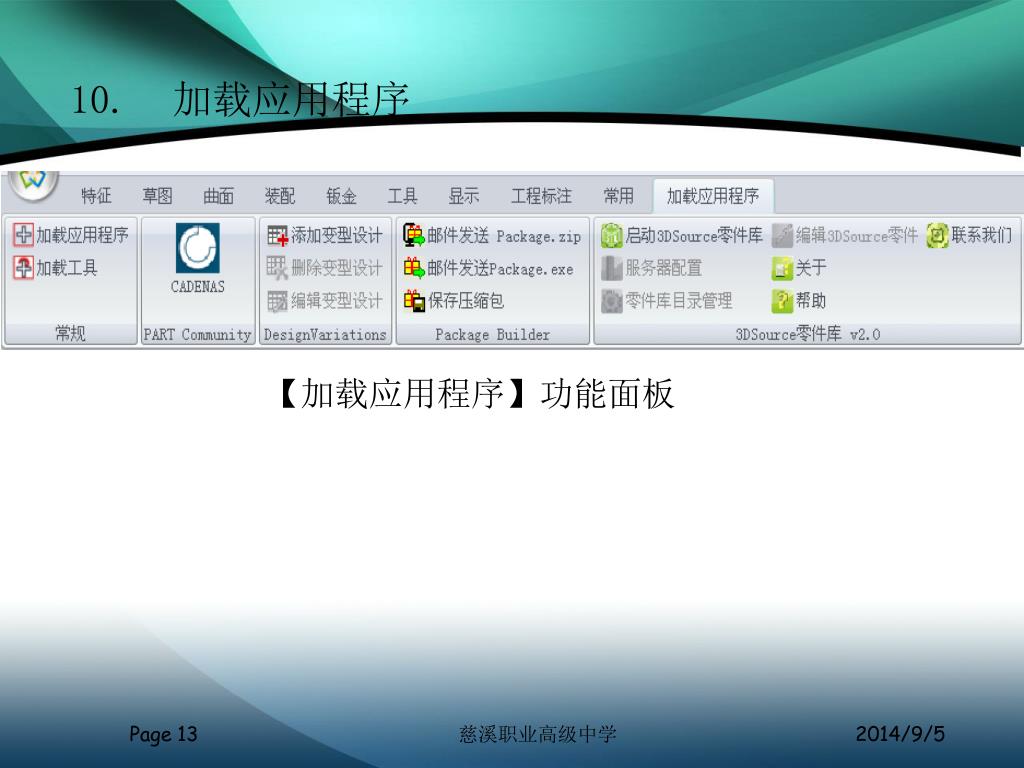Switch to the 工程标注 ribbon tab
The image size is (1024, 768).
pyautogui.click(x=541, y=196)
